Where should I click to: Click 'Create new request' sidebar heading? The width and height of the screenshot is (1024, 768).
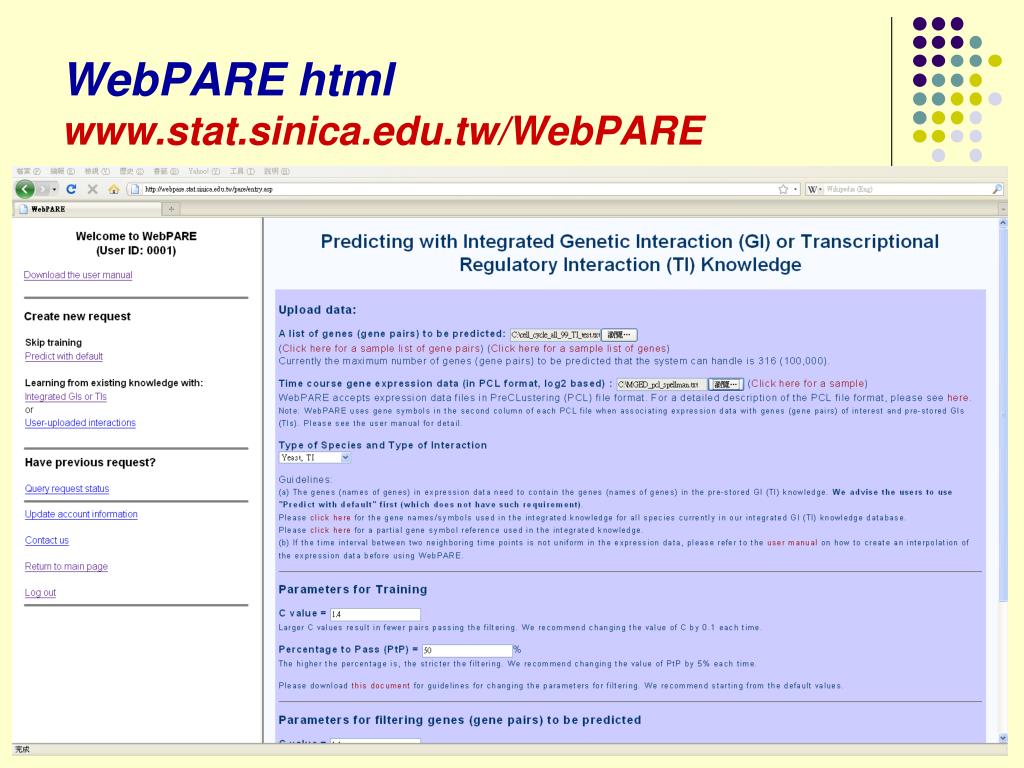[77, 317]
